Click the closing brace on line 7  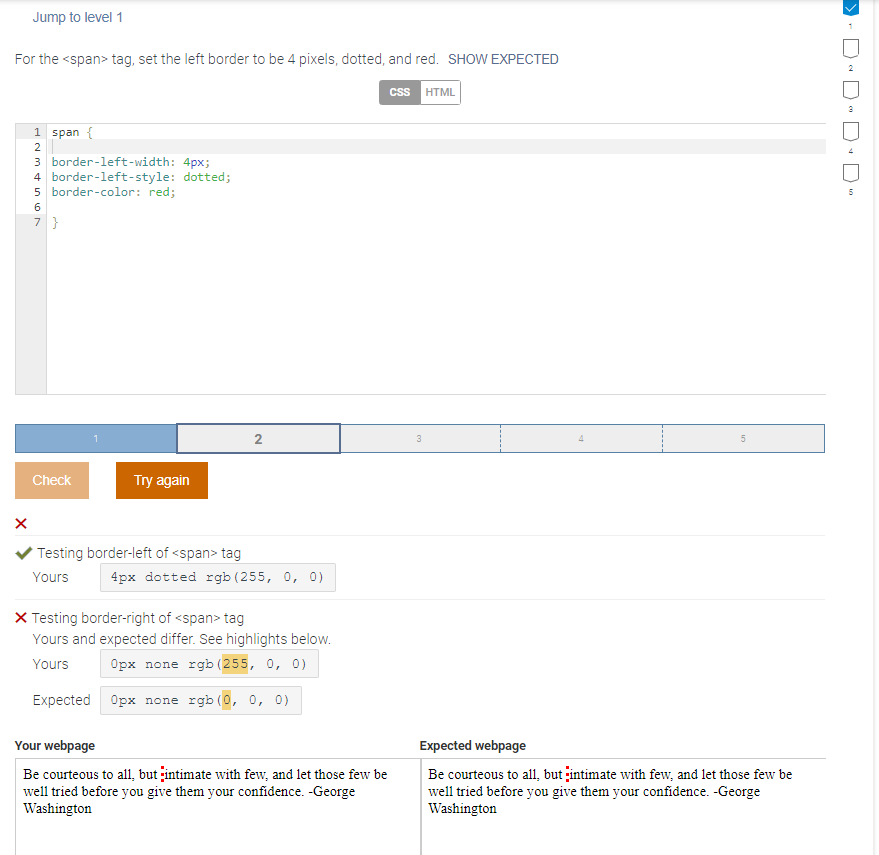click(55, 223)
